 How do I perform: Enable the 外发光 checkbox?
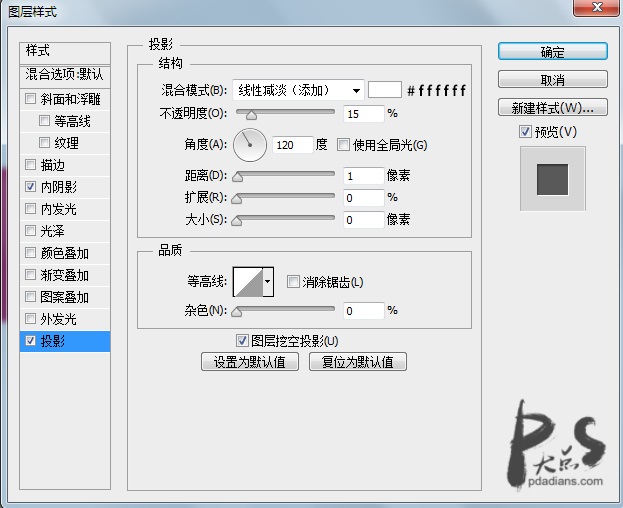(x=30, y=319)
